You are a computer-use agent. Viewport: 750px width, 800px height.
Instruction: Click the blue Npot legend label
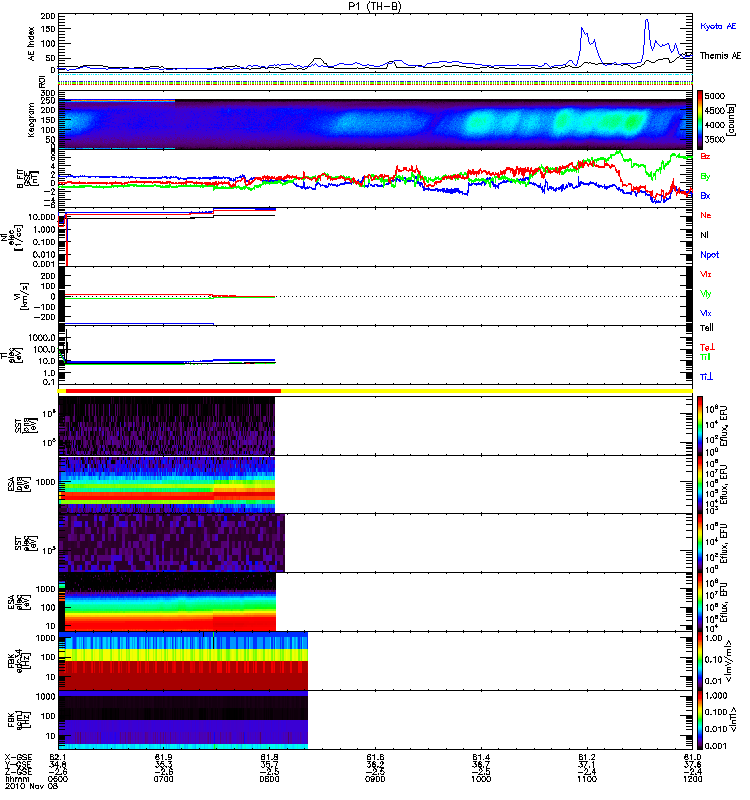709,254
